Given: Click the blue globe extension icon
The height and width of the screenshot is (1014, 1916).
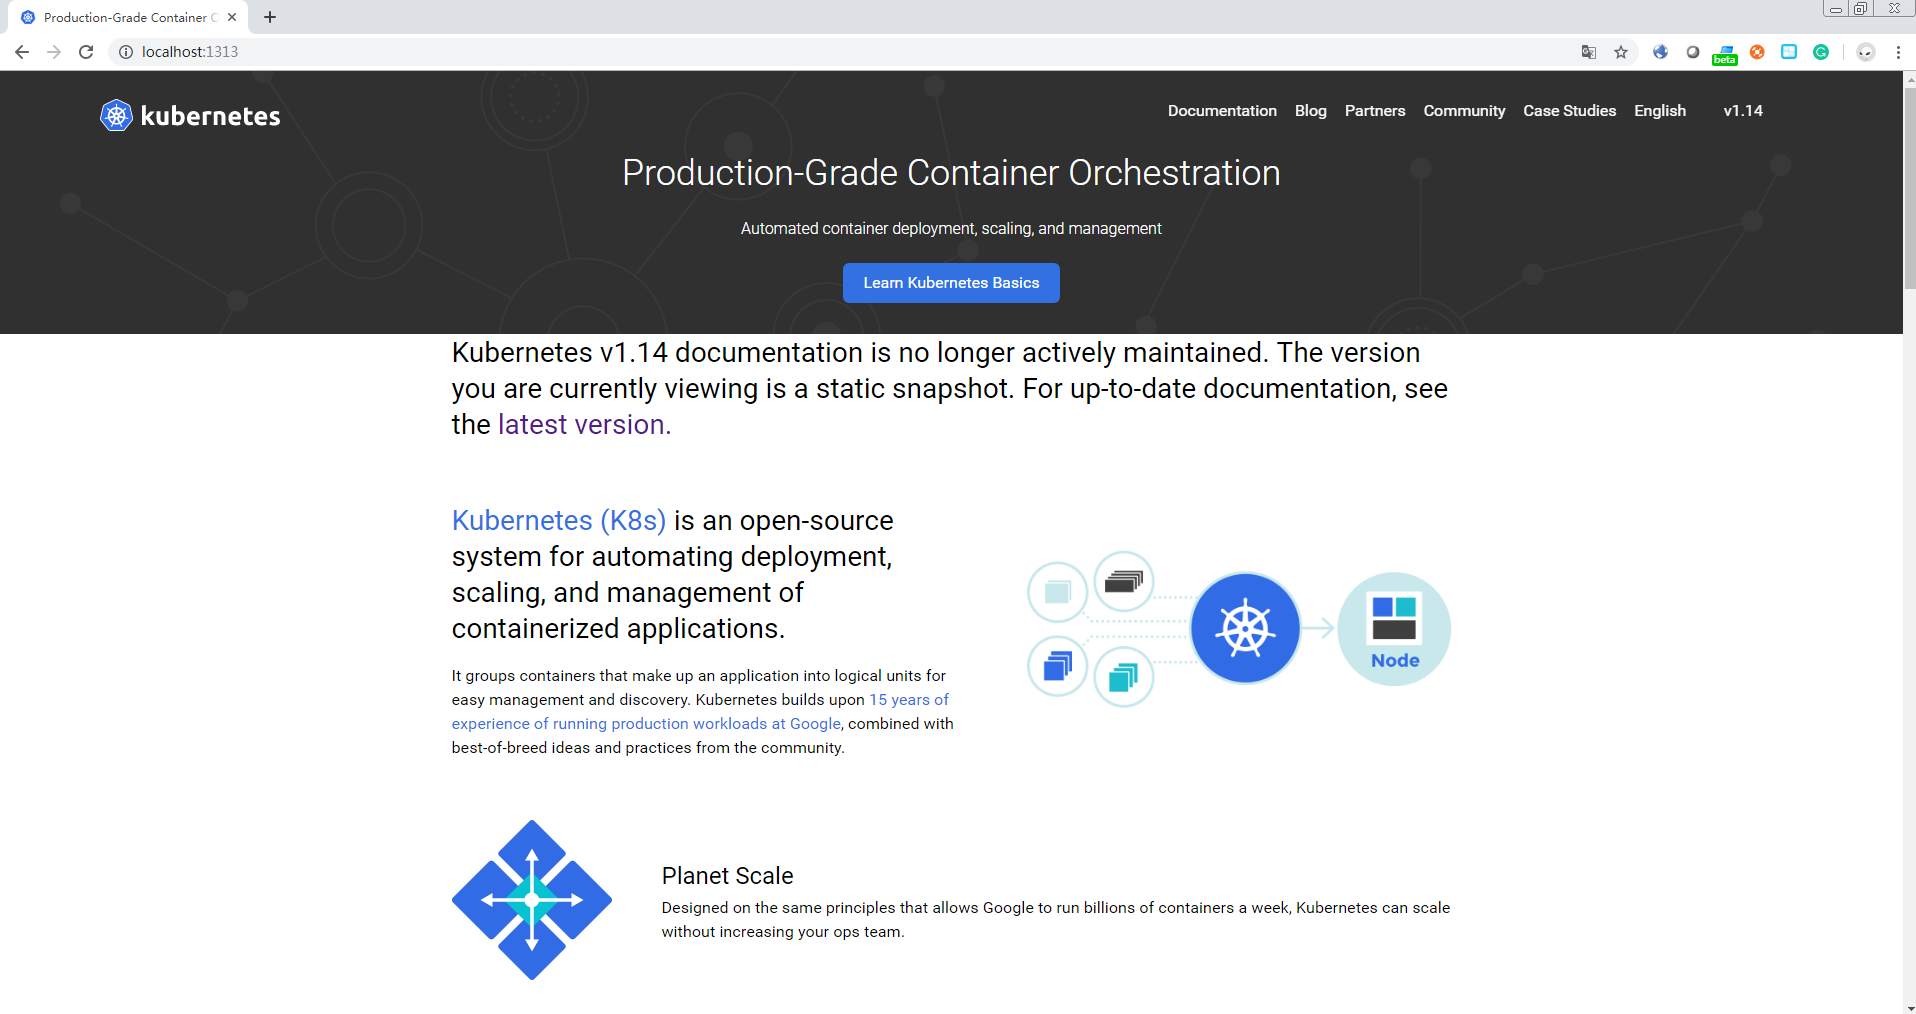Looking at the screenshot, I should (x=1660, y=52).
